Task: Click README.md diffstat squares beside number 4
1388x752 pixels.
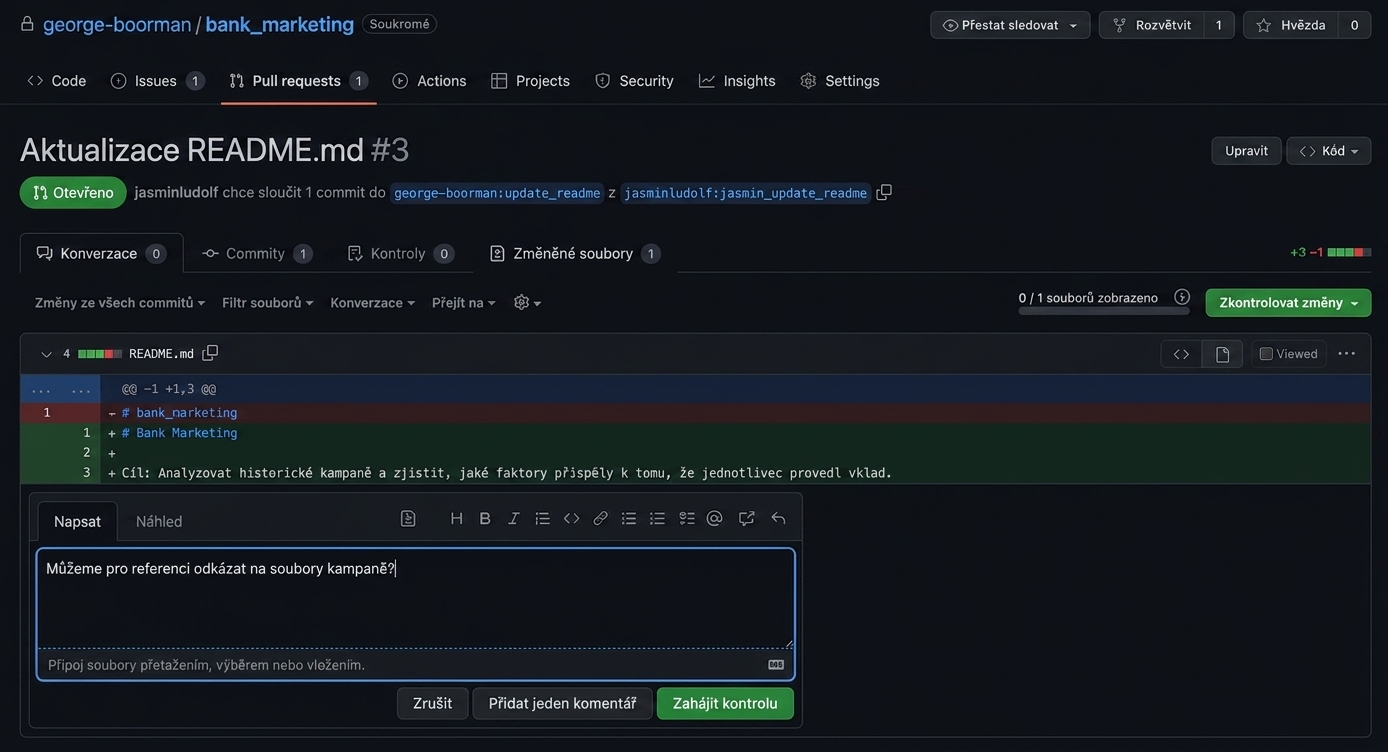Action: (100, 354)
